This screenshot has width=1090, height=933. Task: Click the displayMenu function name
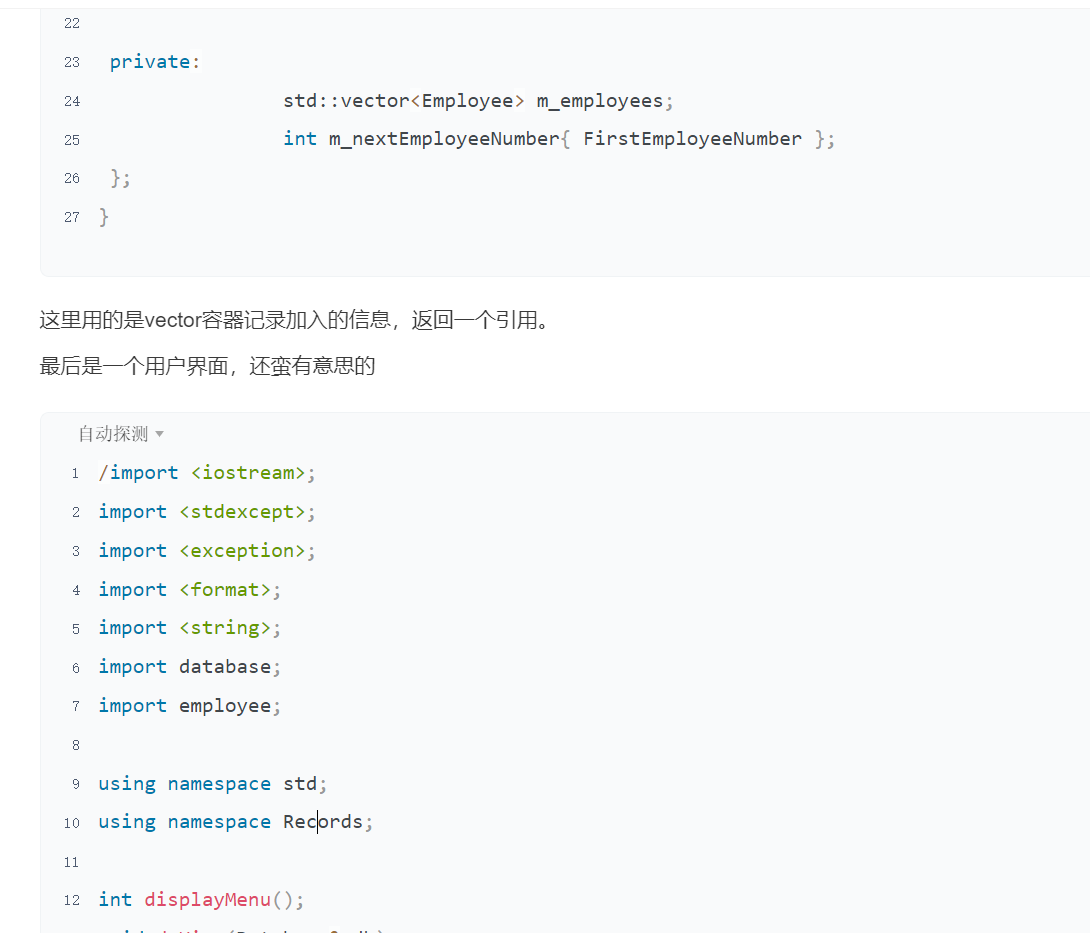[207, 900]
